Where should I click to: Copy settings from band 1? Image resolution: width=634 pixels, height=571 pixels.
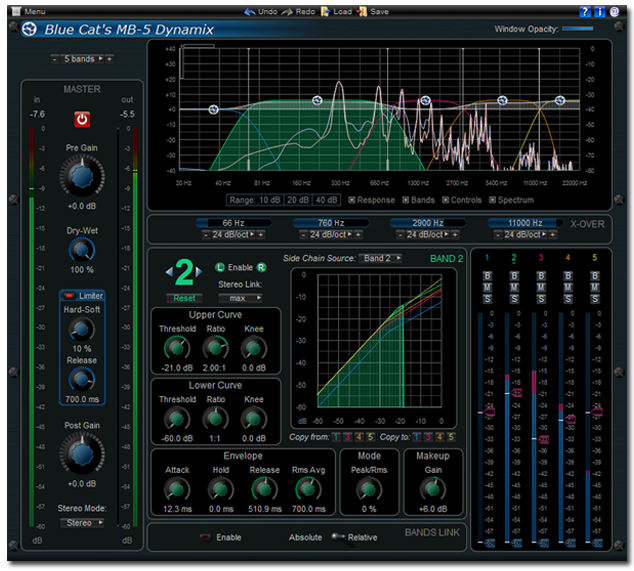336,437
